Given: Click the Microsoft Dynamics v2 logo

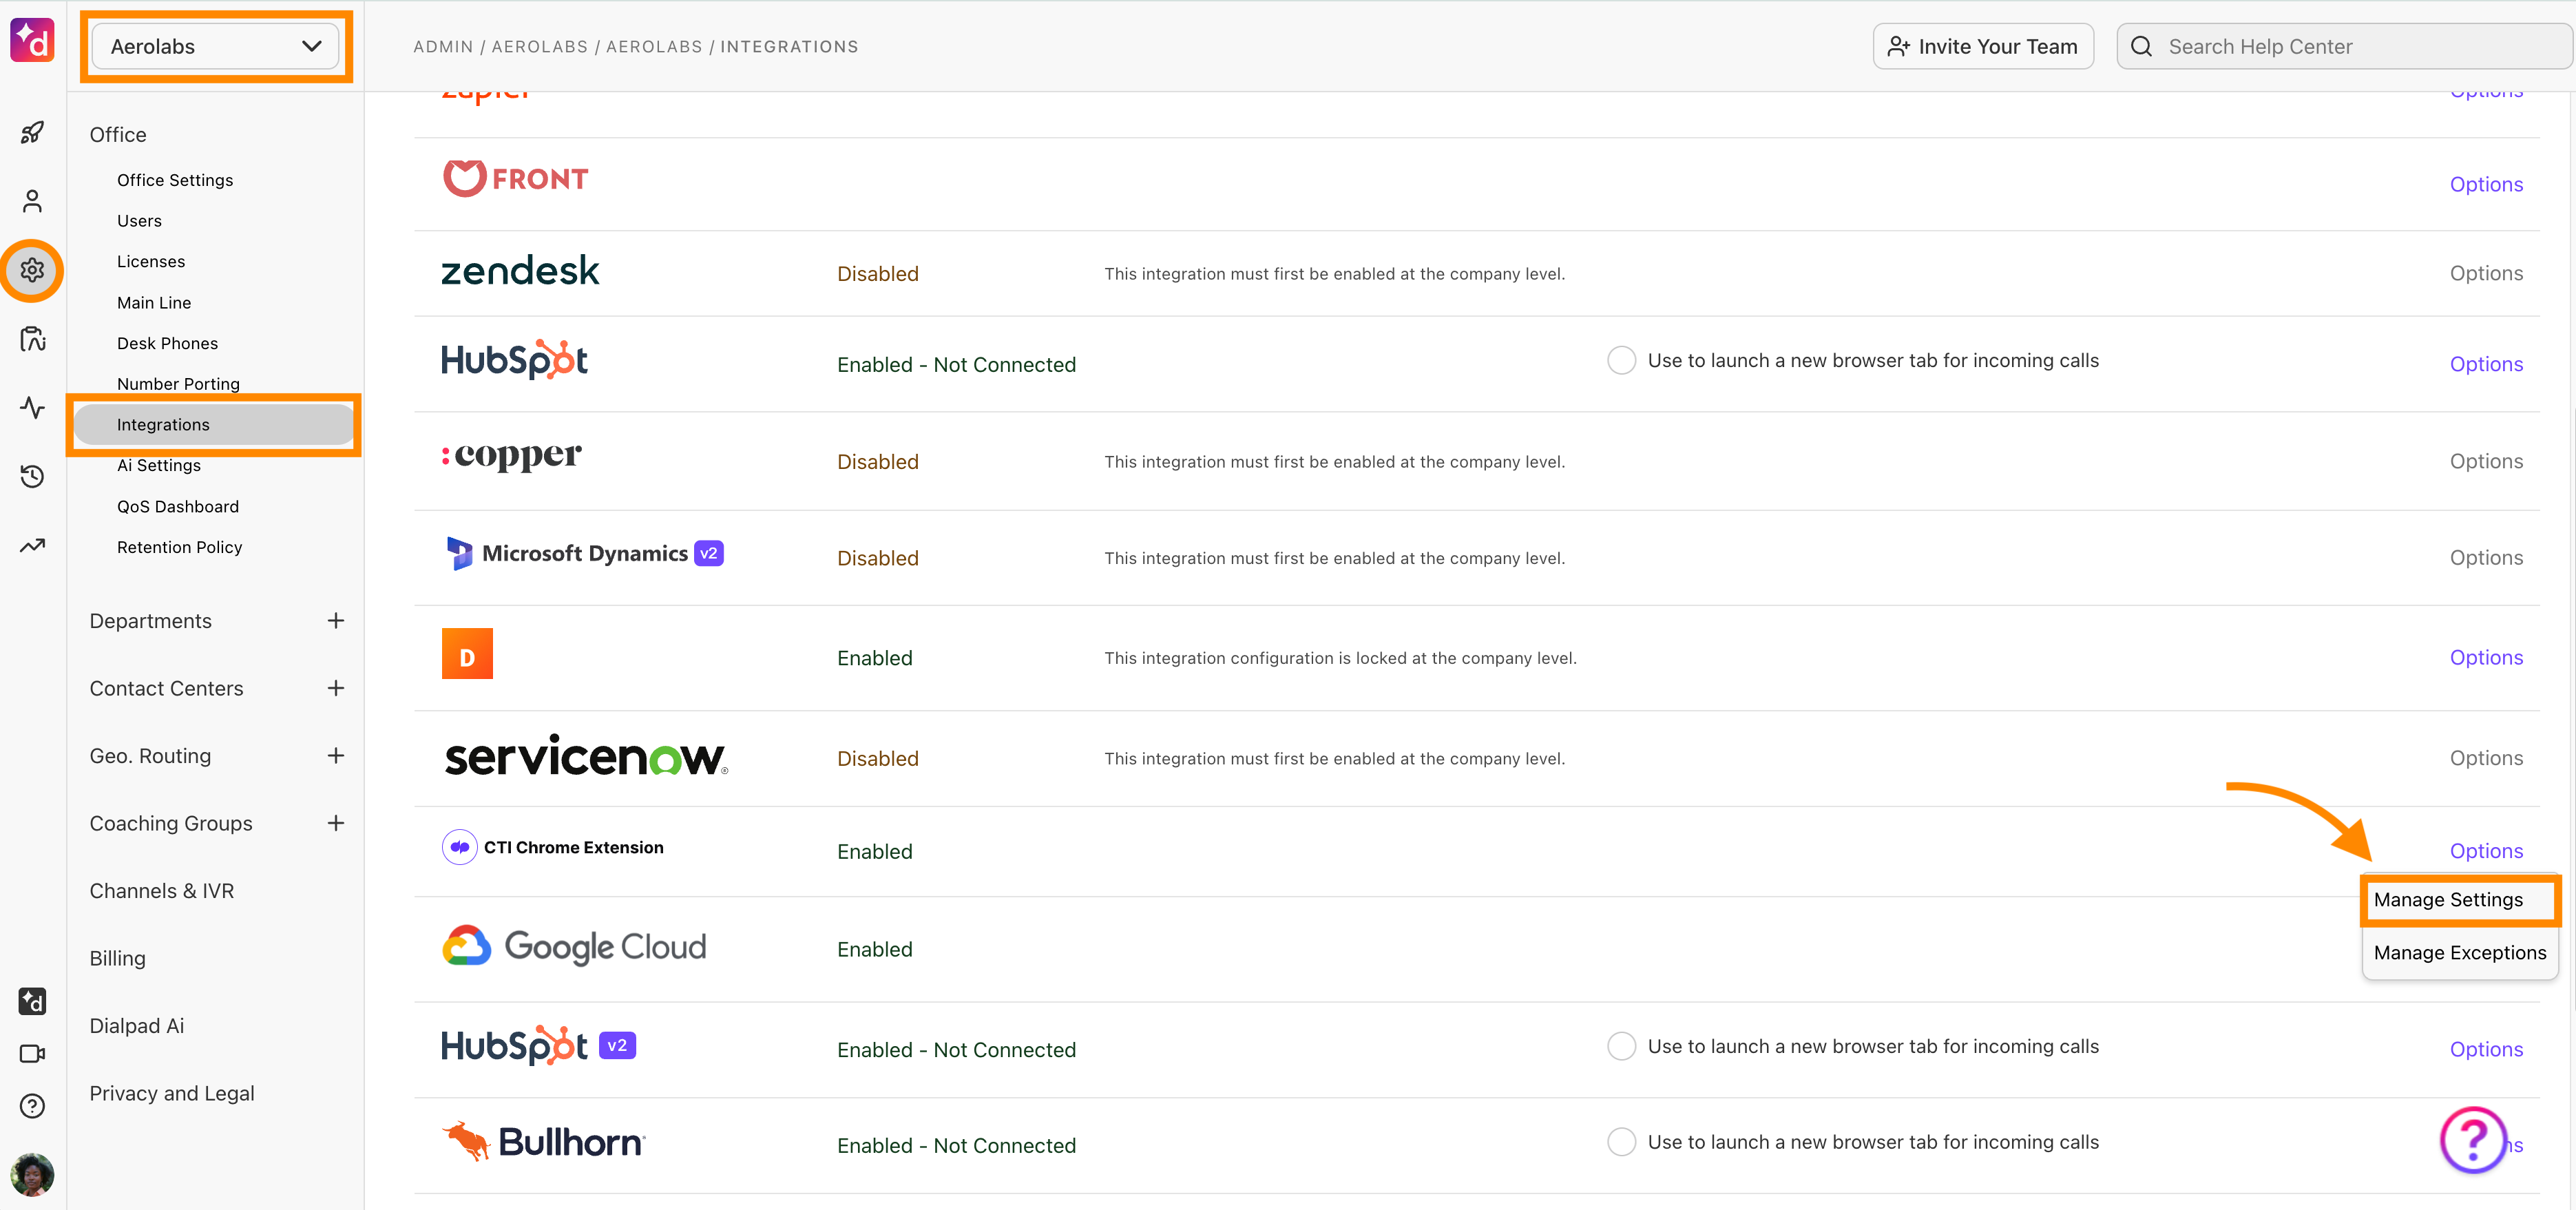Looking at the screenshot, I should (584, 553).
